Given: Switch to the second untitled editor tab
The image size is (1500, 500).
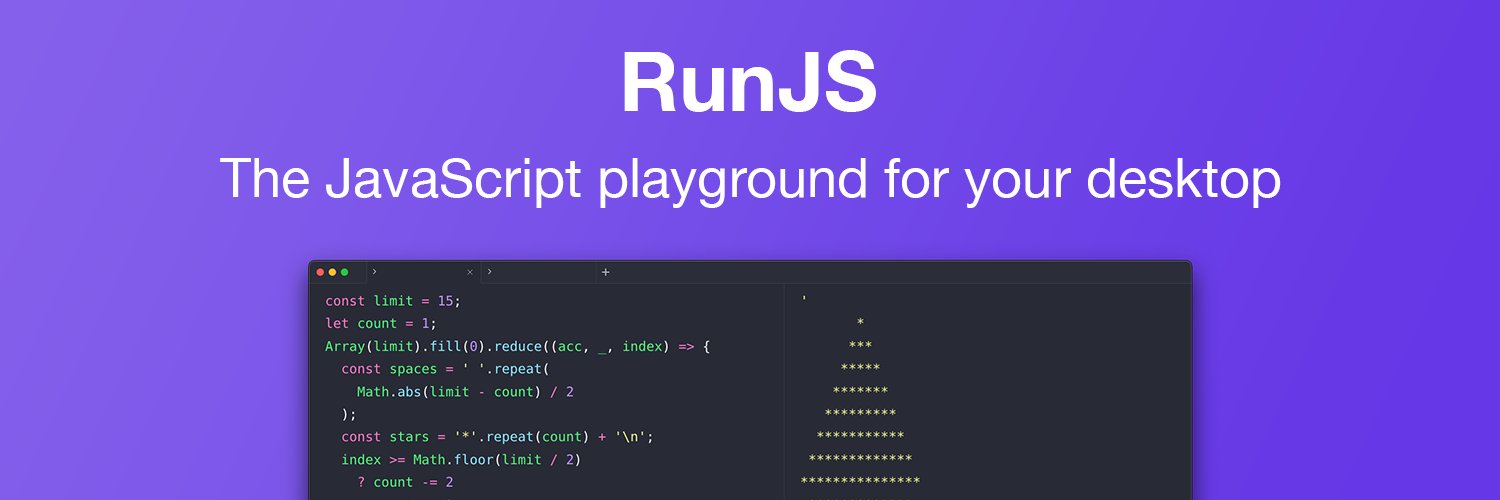Looking at the screenshot, I should pyautogui.click(x=539, y=272).
